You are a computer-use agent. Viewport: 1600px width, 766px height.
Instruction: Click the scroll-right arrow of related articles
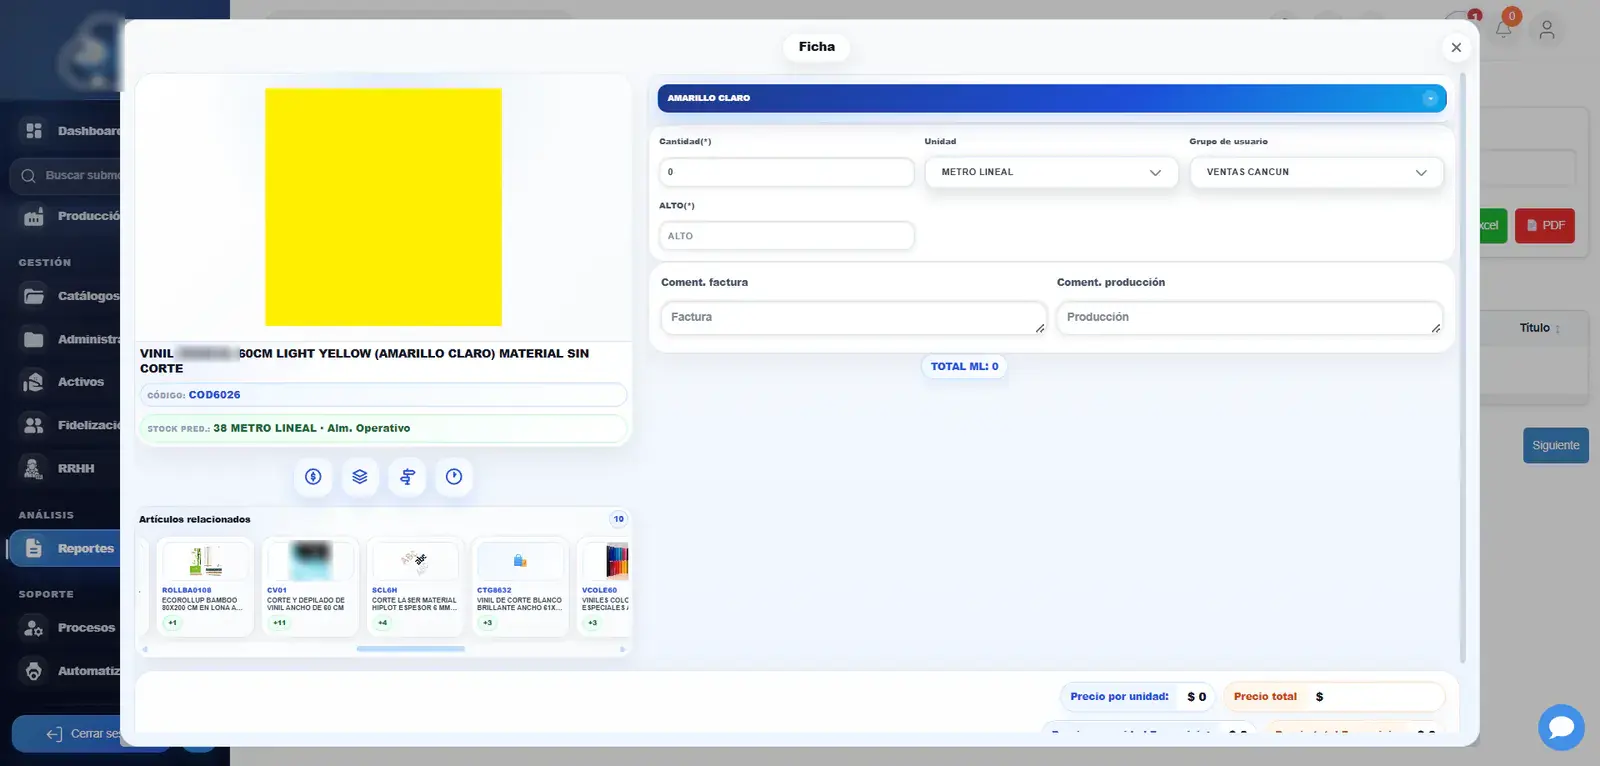(622, 649)
